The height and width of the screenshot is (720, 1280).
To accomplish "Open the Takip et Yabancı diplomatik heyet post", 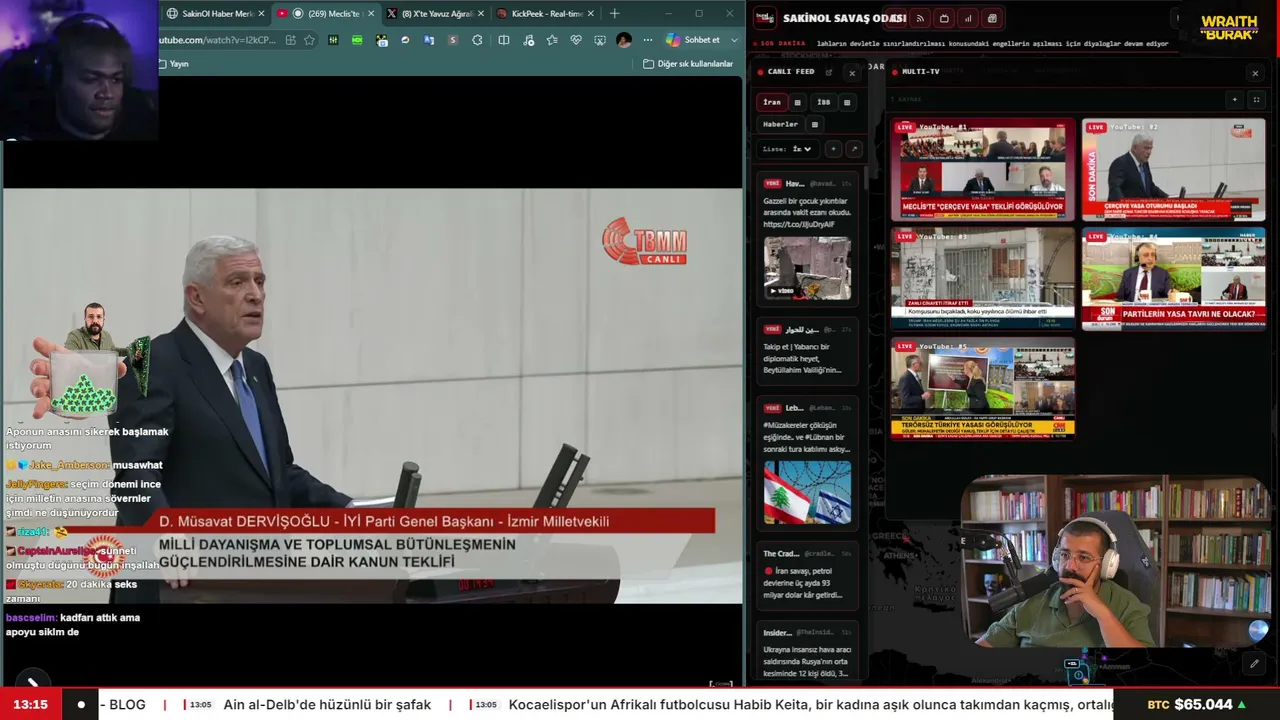I will point(807,349).
